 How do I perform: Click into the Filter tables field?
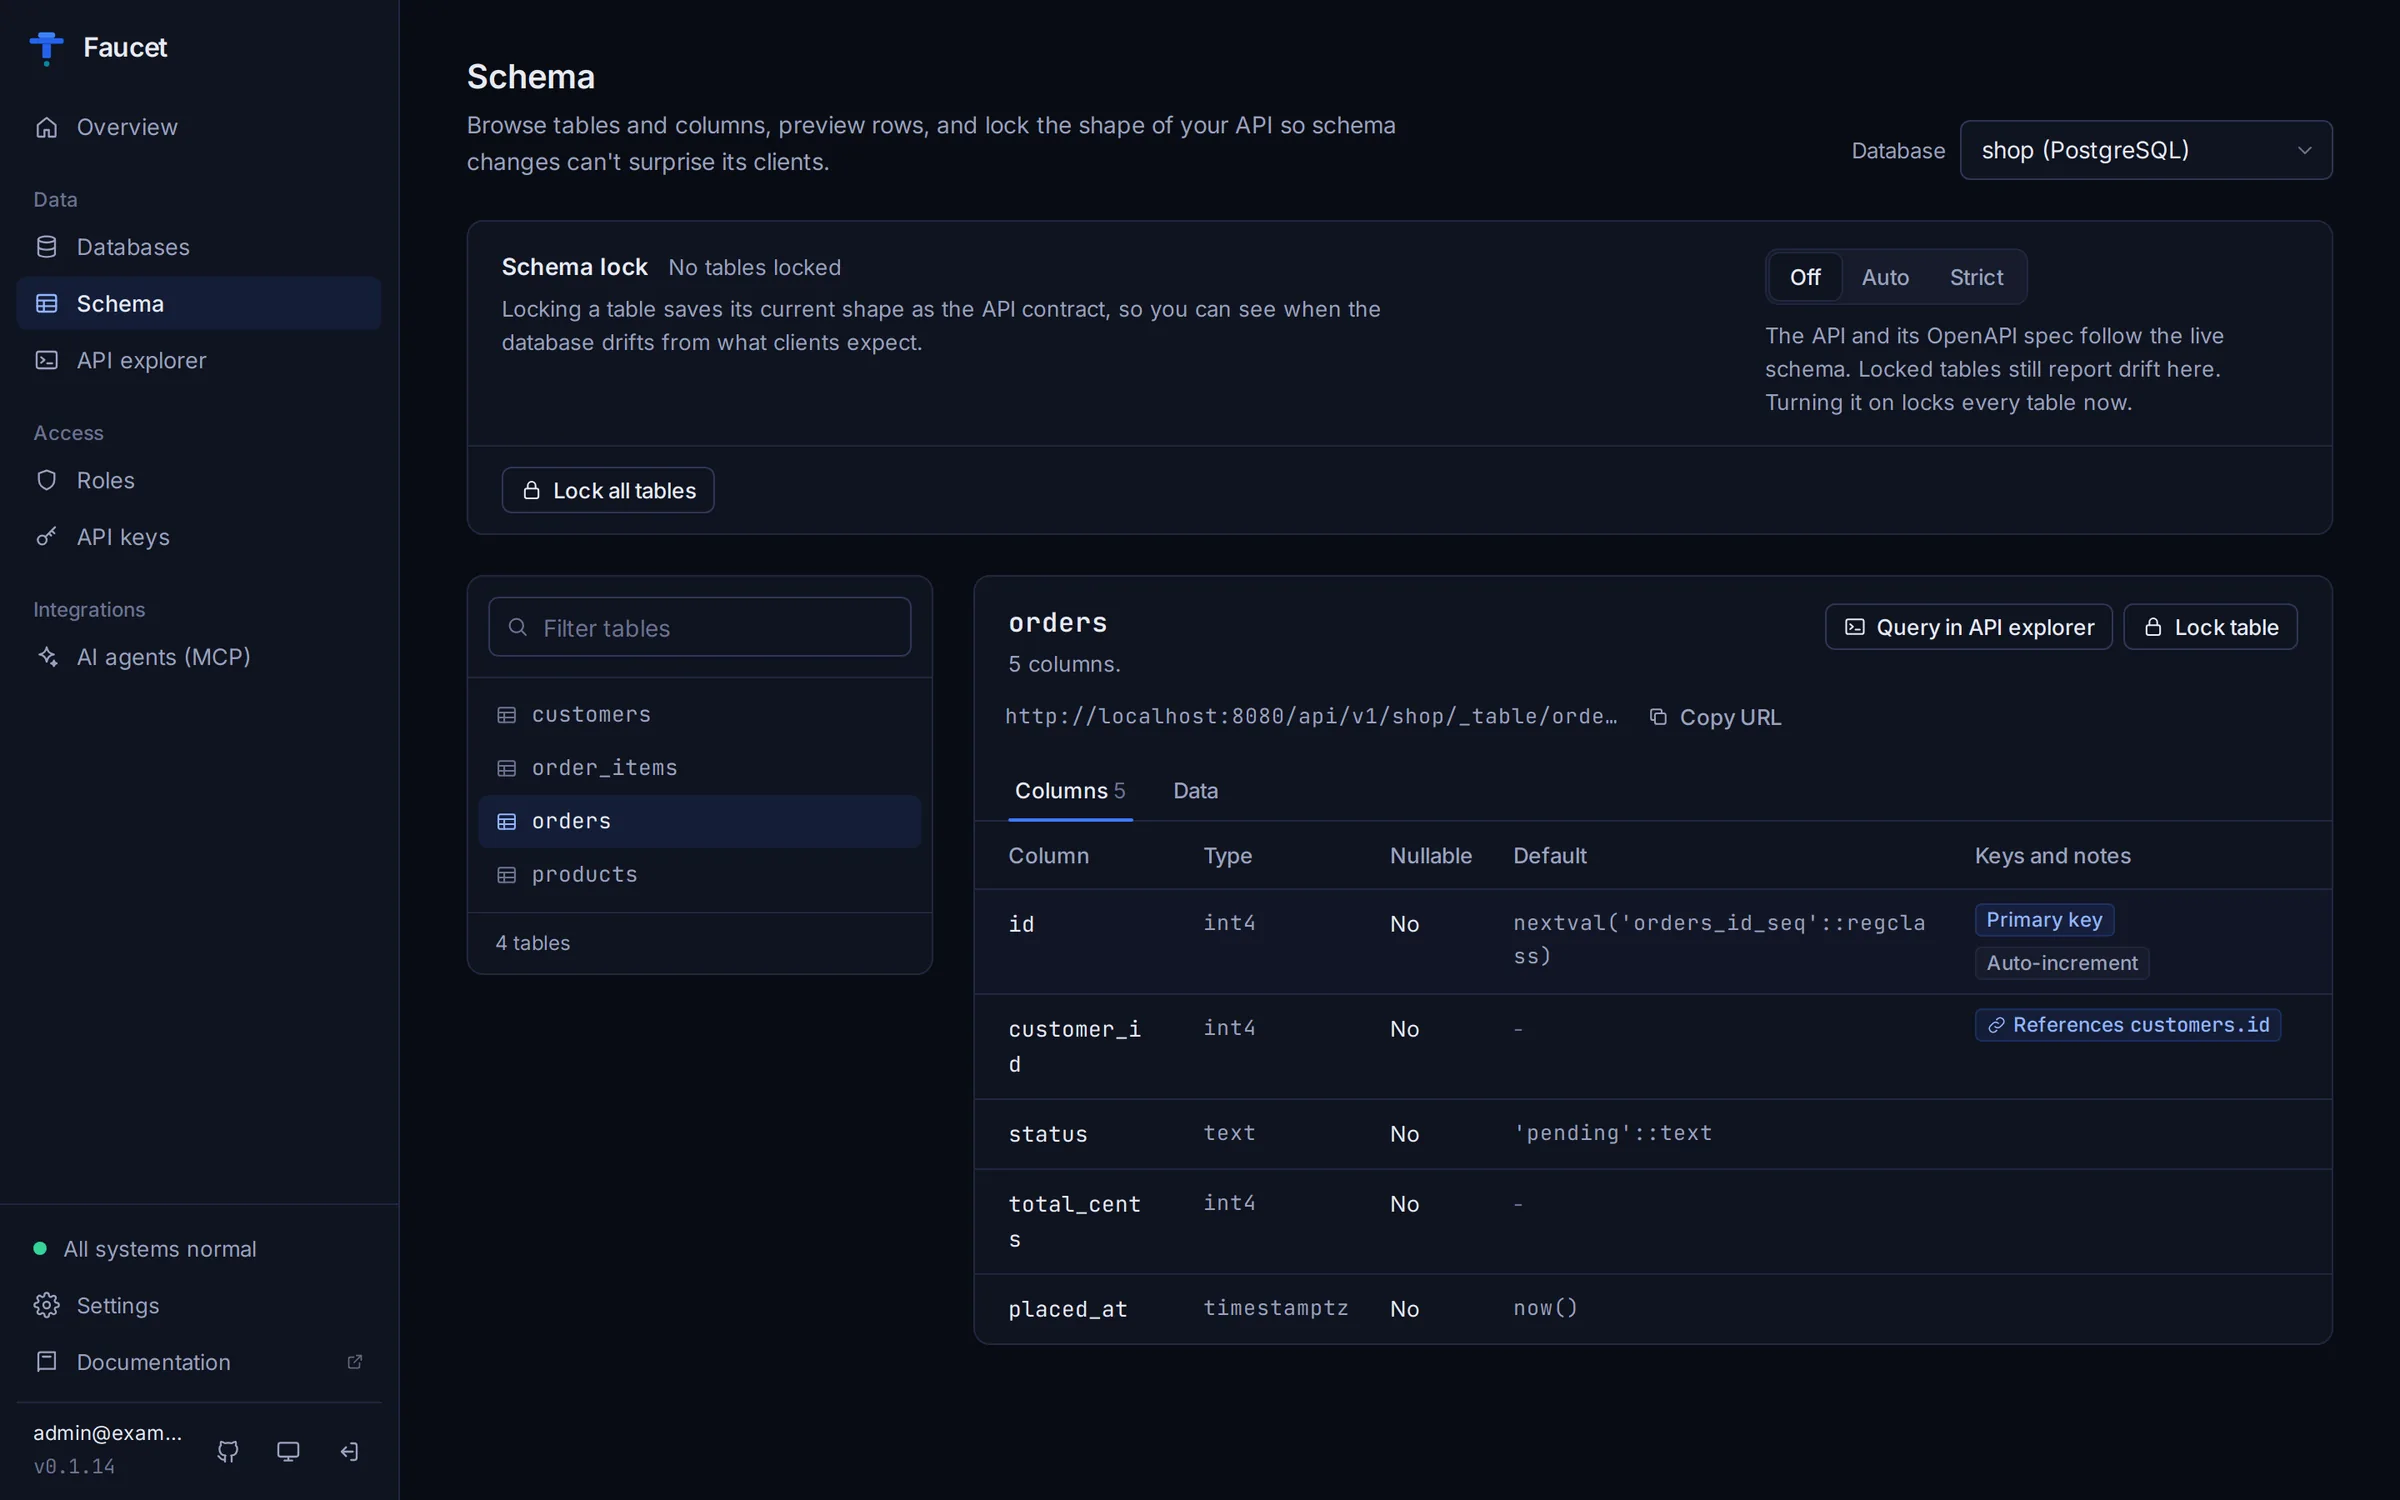pyautogui.click(x=700, y=627)
